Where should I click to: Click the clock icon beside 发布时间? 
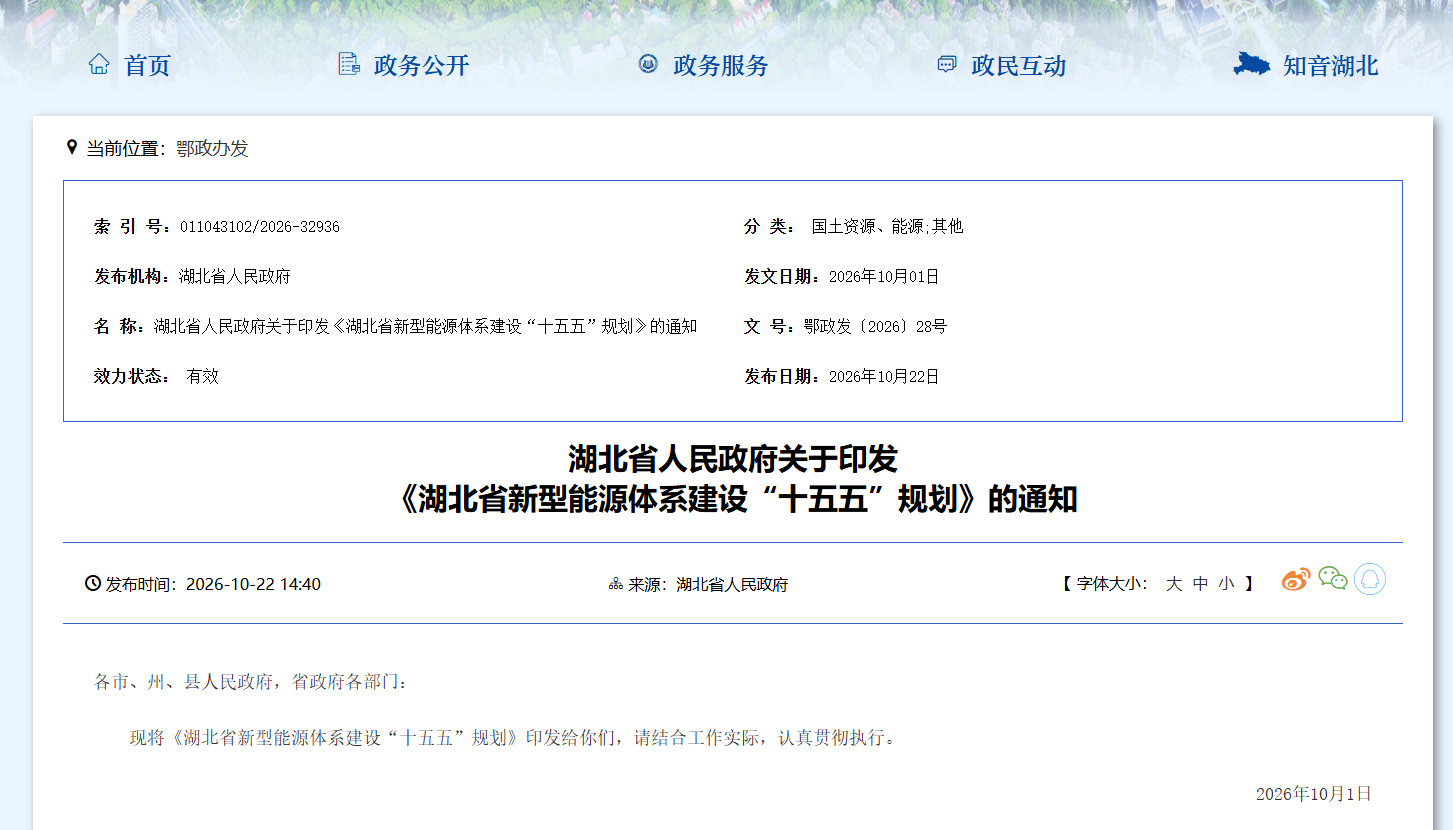[x=93, y=584]
